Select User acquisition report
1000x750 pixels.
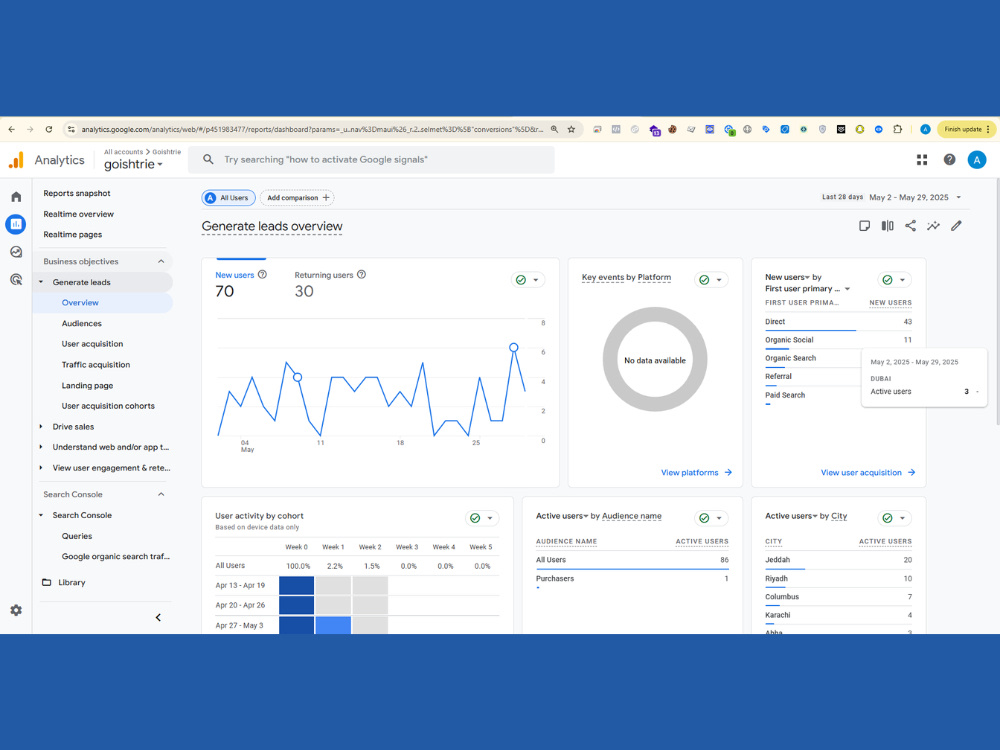(92, 344)
